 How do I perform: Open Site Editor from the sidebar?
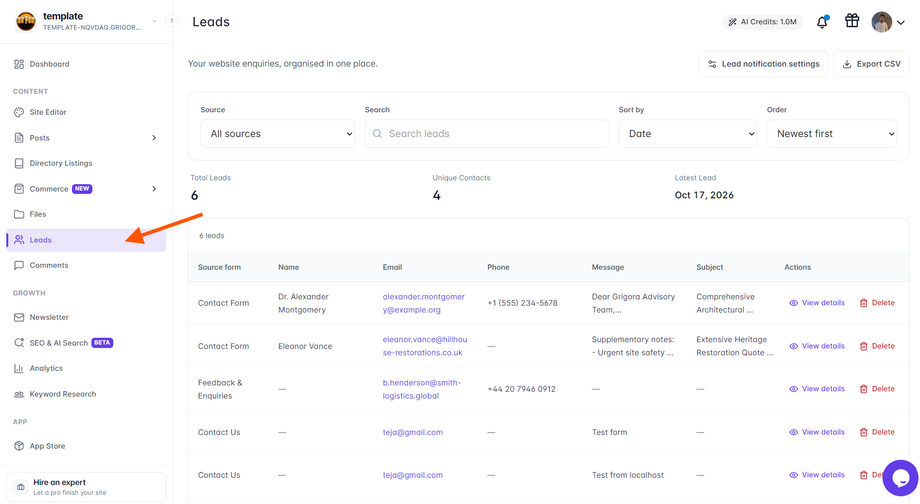[86, 112]
